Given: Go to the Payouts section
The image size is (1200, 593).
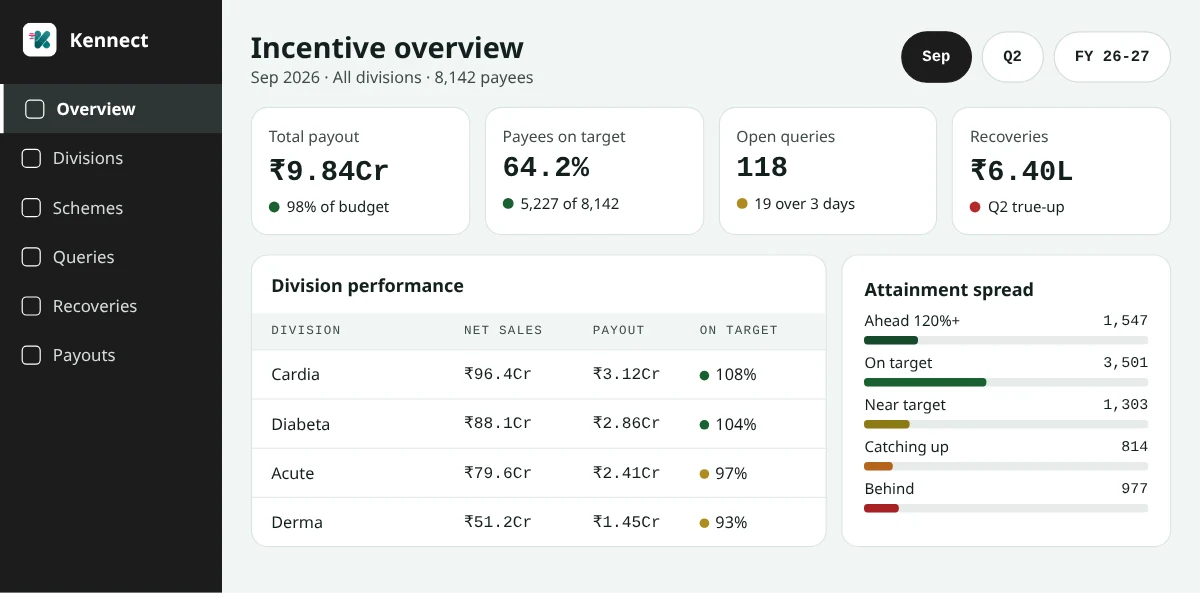Looking at the screenshot, I should pos(84,355).
